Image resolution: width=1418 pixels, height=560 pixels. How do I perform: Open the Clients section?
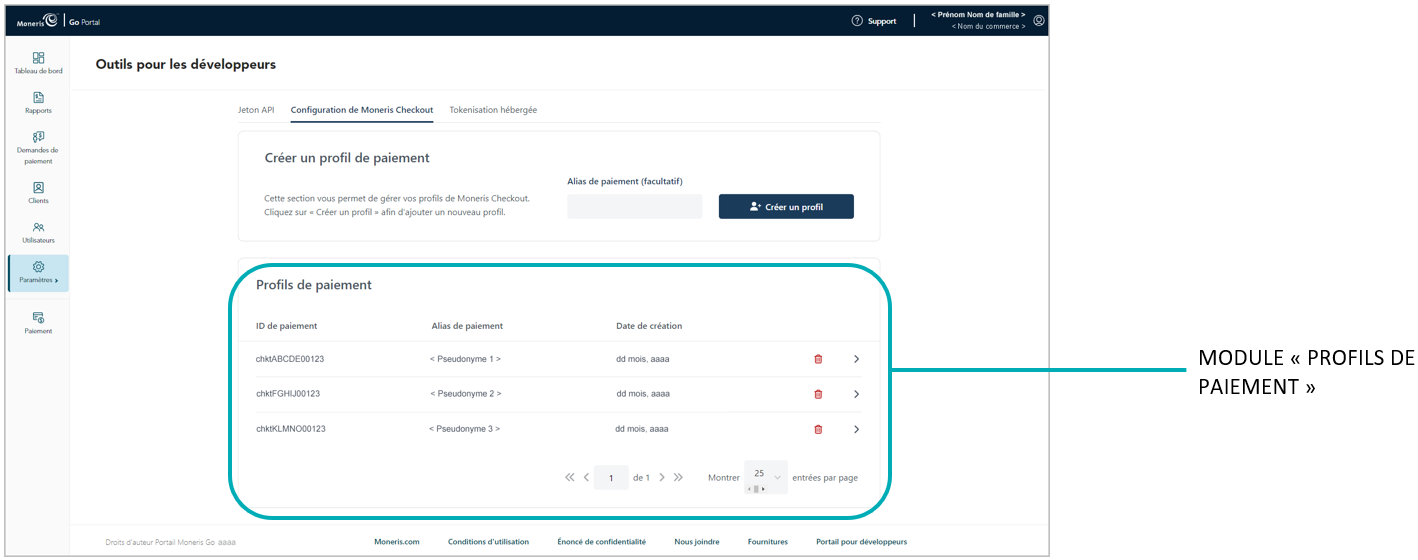point(38,193)
